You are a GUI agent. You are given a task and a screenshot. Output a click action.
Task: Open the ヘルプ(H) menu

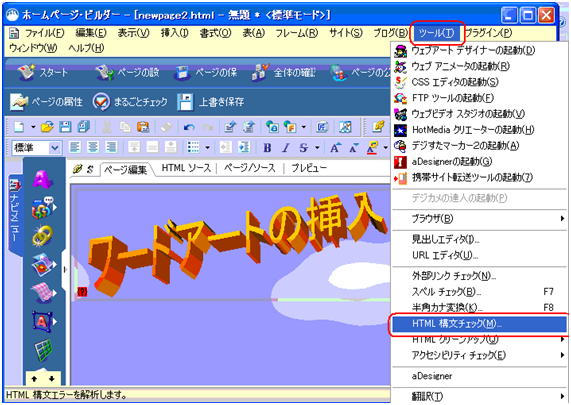(x=86, y=48)
